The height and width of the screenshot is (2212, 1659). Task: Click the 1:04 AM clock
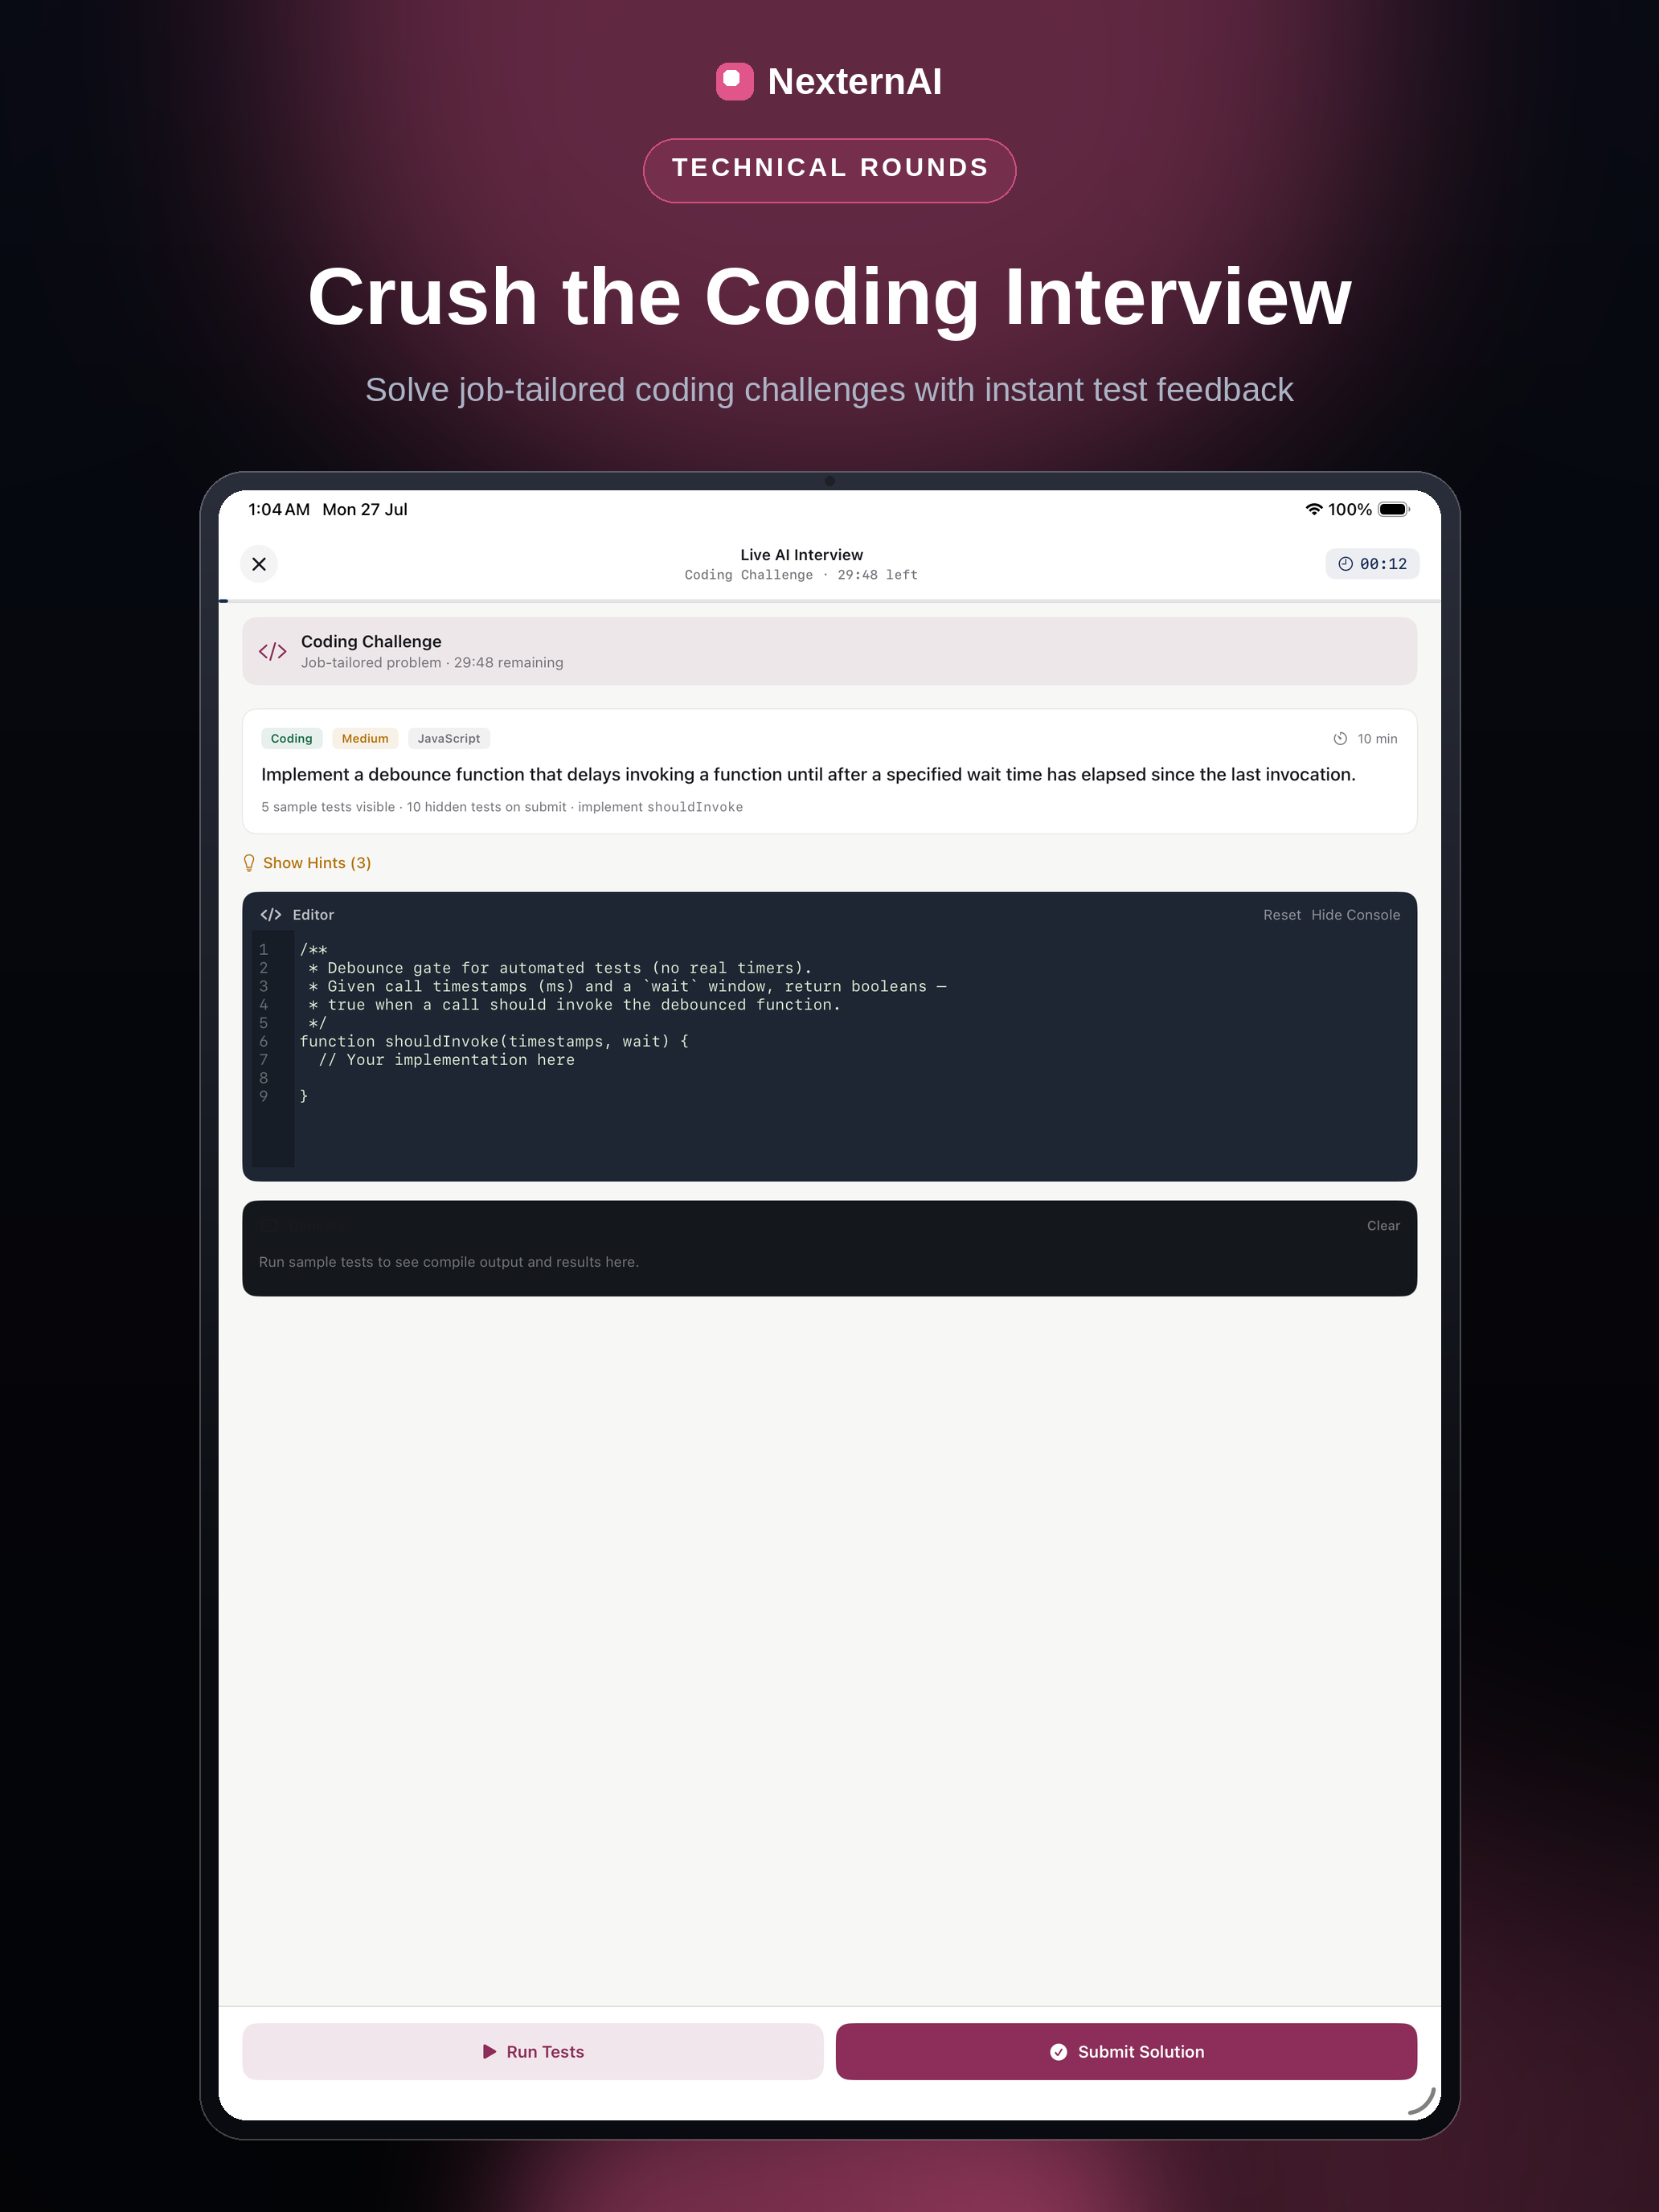[279, 509]
